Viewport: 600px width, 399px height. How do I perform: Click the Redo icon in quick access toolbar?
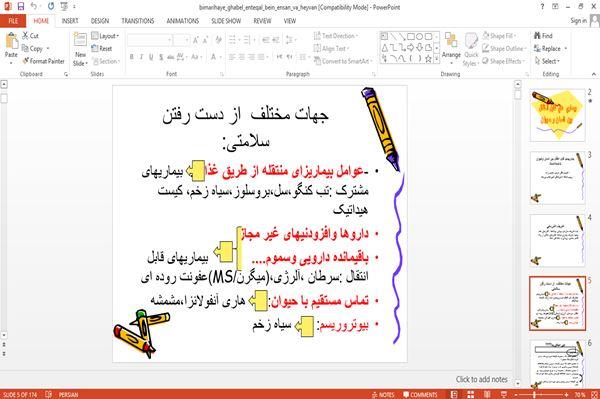[x=51, y=7]
